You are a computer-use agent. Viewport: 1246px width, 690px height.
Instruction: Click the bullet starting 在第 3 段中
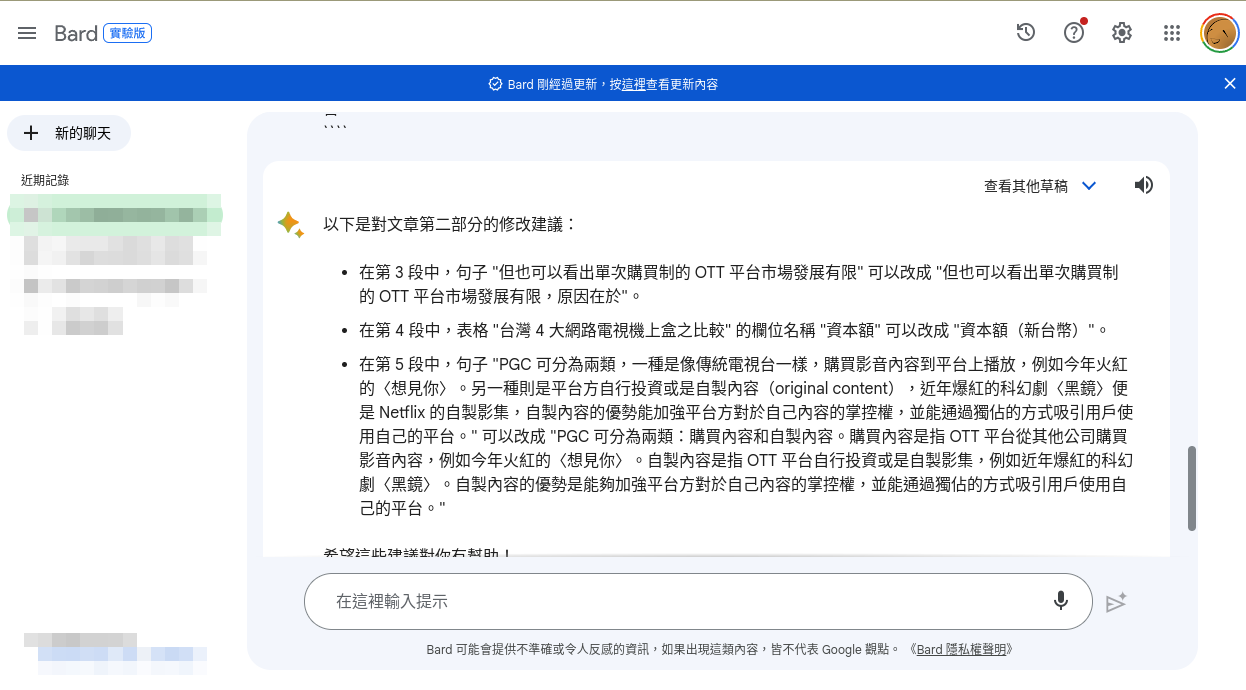(x=738, y=284)
